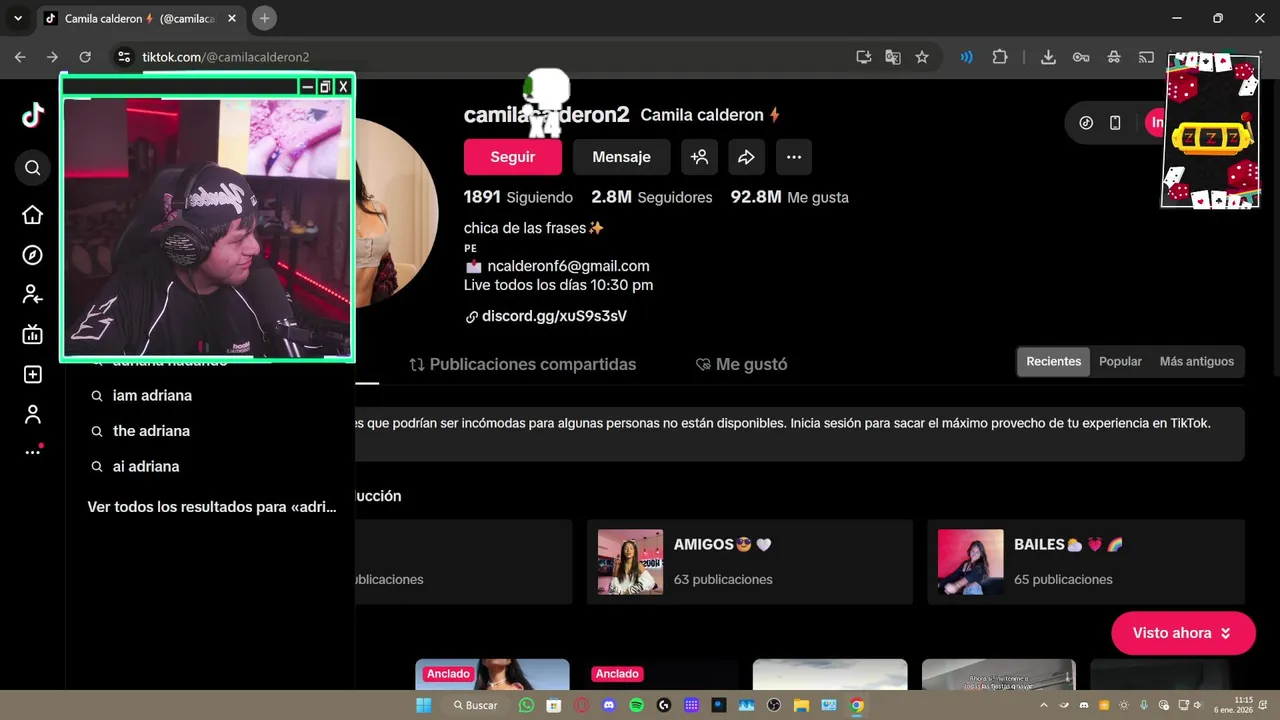This screenshot has height=720, width=1280.
Task: Open File Explorer from the taskbar
Action: (x=801, y=705)
